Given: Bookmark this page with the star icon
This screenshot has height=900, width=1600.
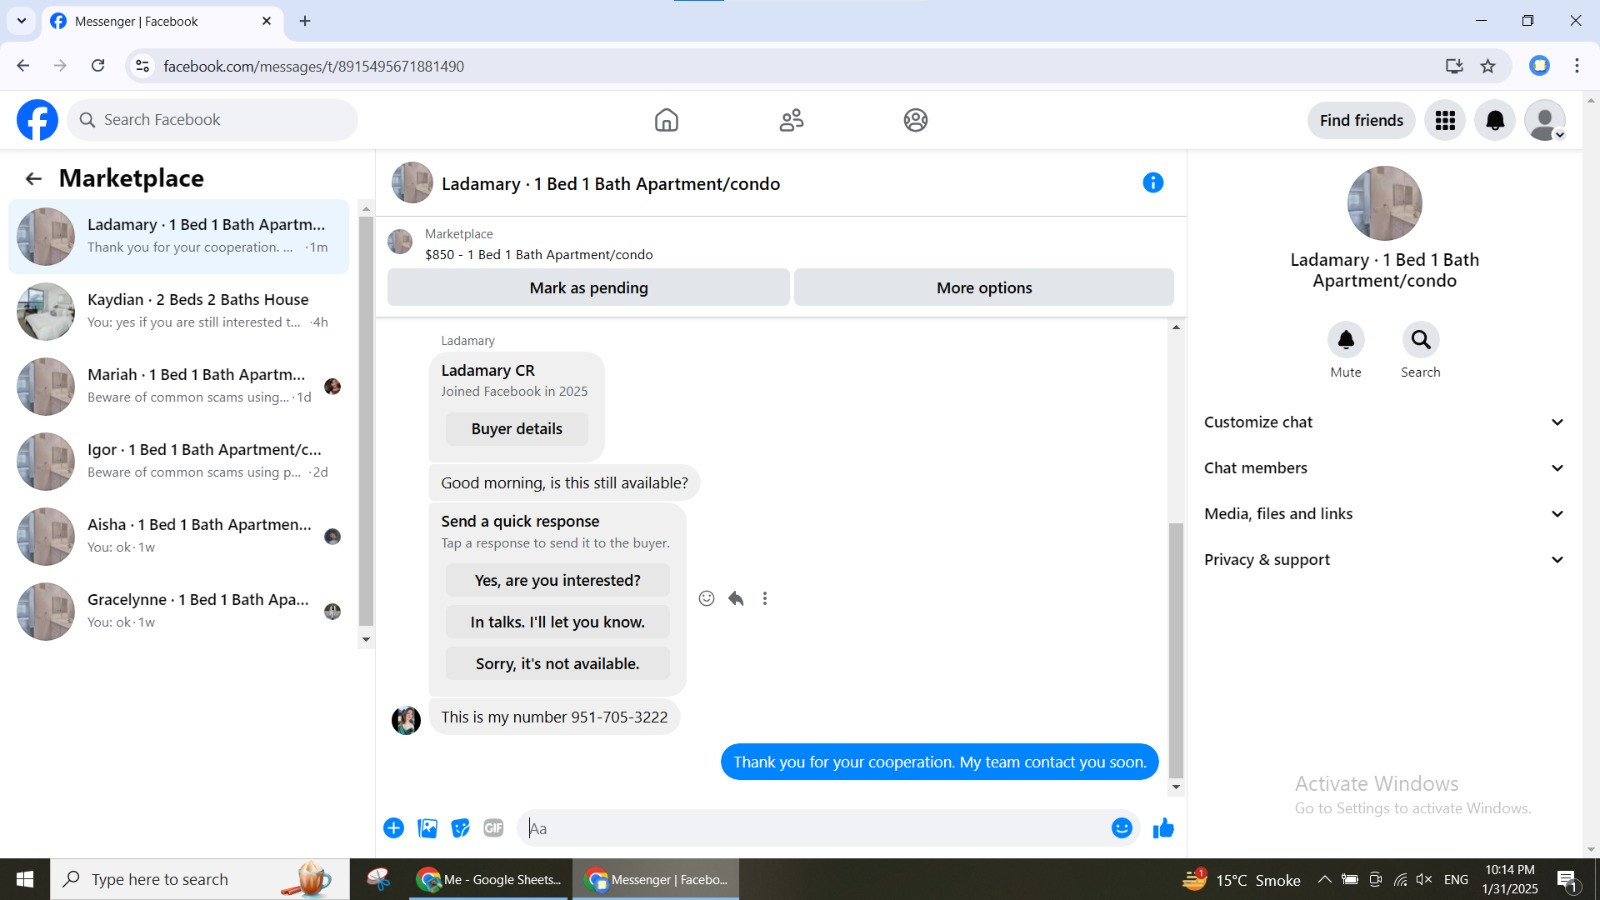Looking at the screenshot, I should click(x=1488, y=66).
